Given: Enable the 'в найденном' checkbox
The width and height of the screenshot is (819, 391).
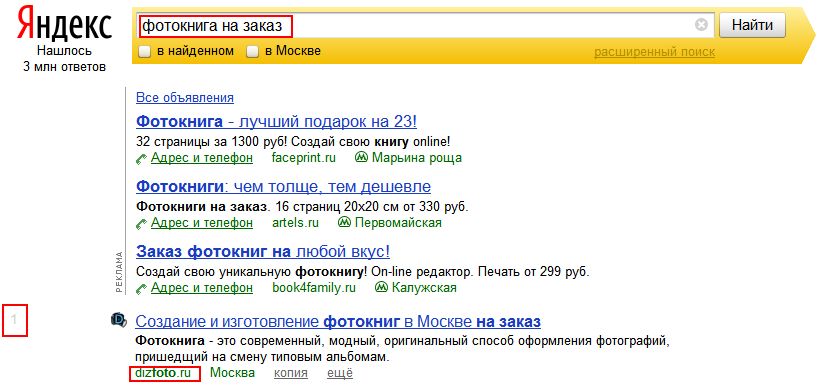Looking at the screenshot, I should coord(144,52).
